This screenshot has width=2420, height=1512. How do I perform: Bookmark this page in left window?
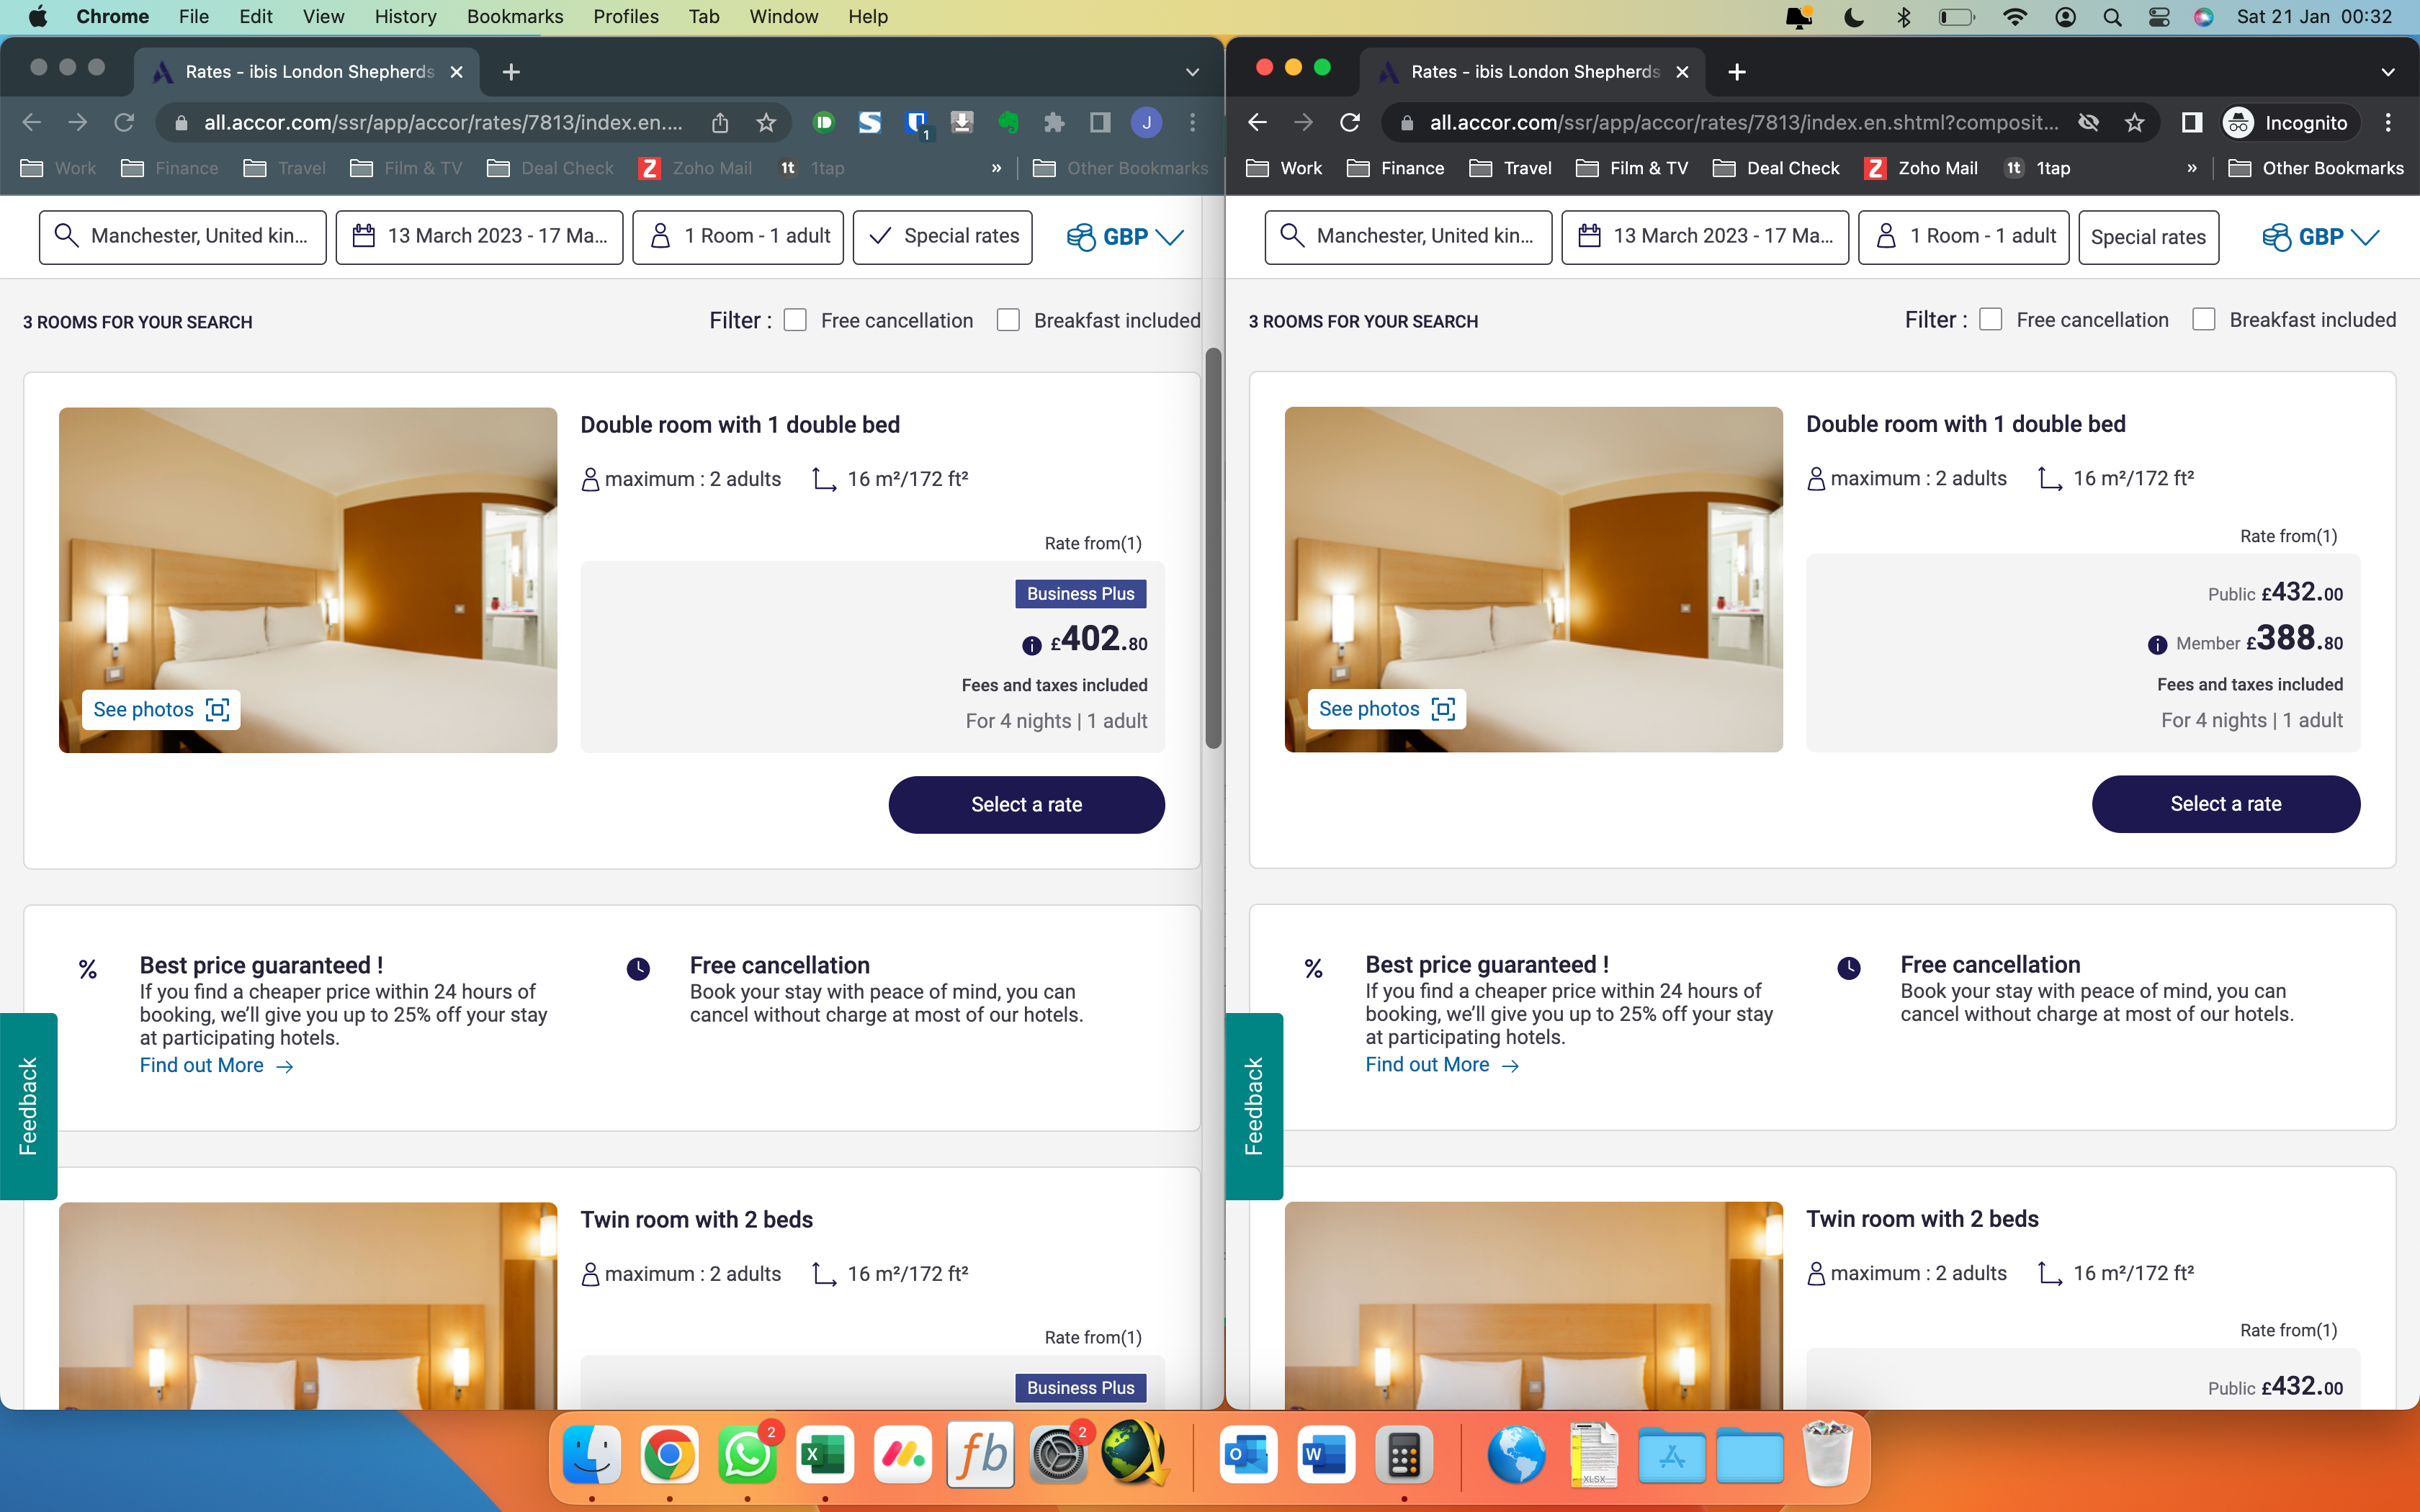tap(766, 122)
